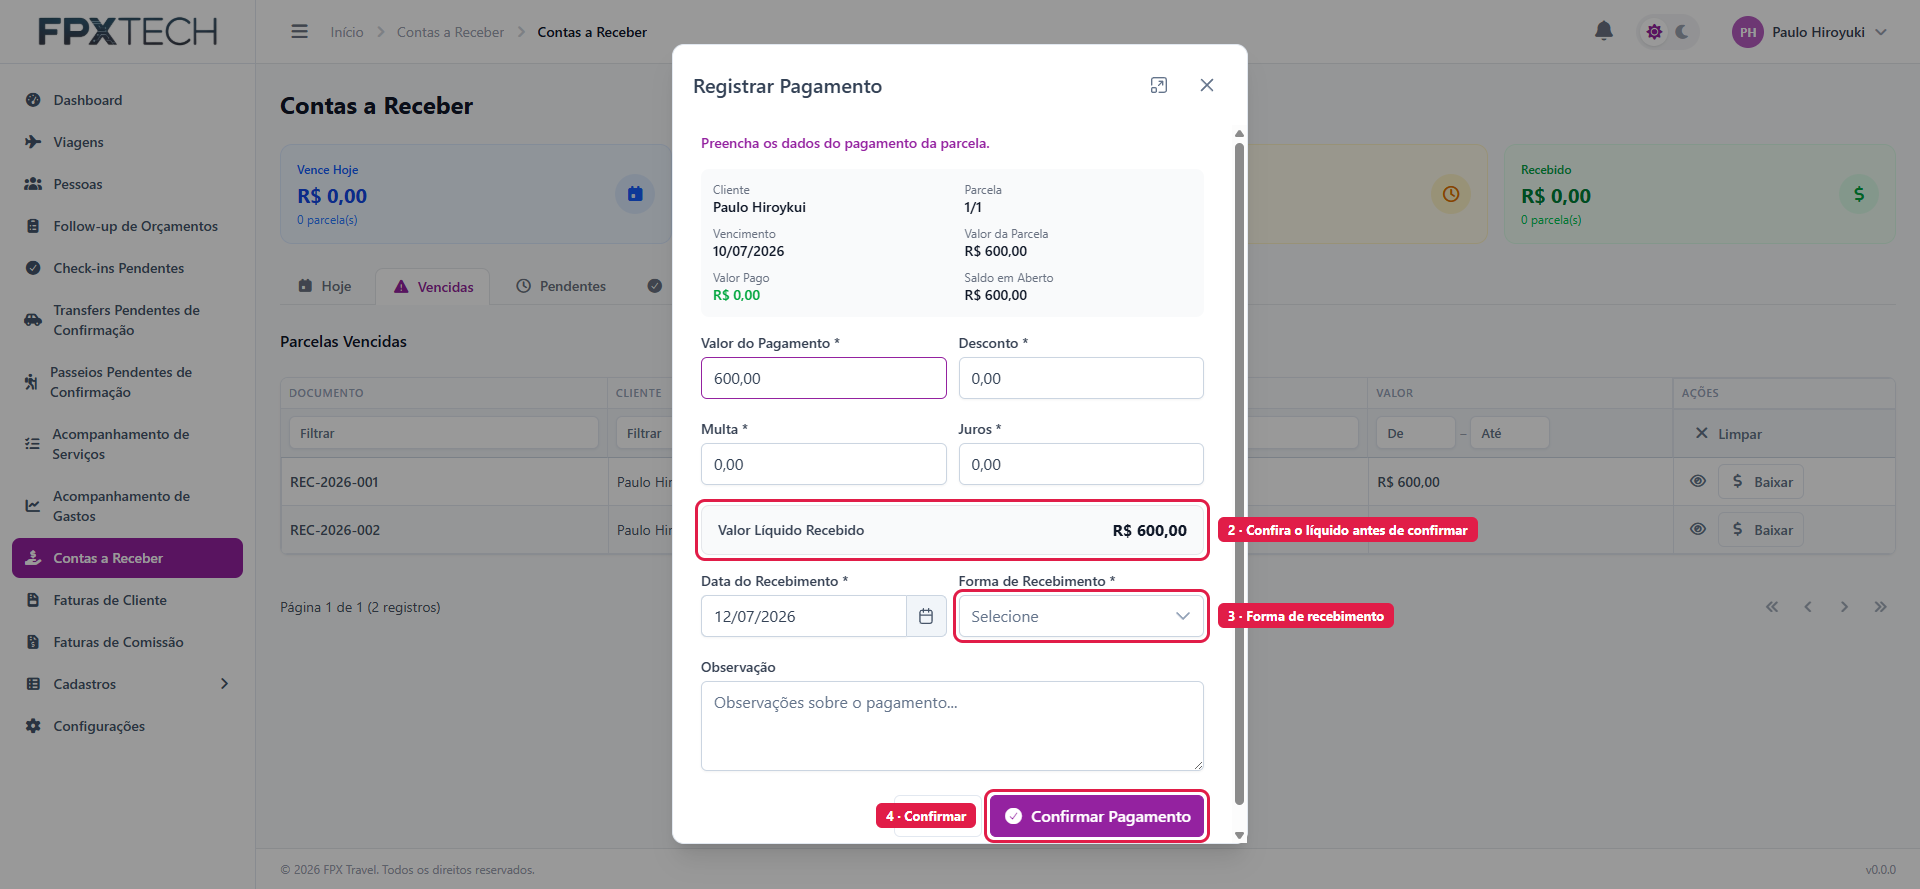
Task: Click the Documento Filtrar field
Action: tap(444, 433)
